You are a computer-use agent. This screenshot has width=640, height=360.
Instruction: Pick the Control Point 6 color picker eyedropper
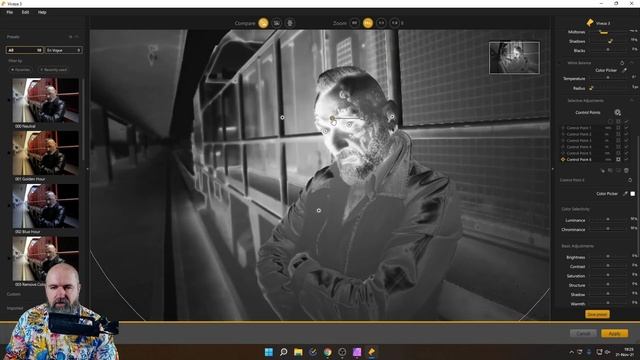point(625,193)
